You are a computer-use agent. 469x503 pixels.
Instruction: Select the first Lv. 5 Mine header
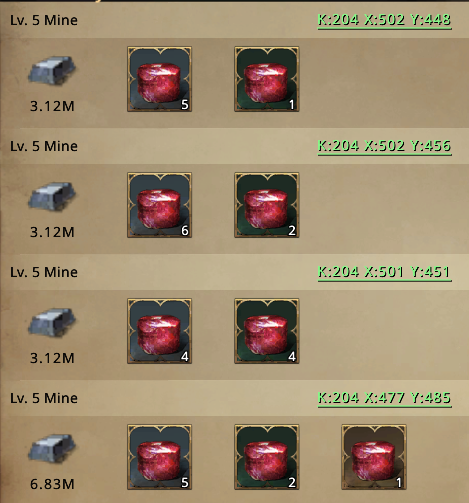coord(44,20)
